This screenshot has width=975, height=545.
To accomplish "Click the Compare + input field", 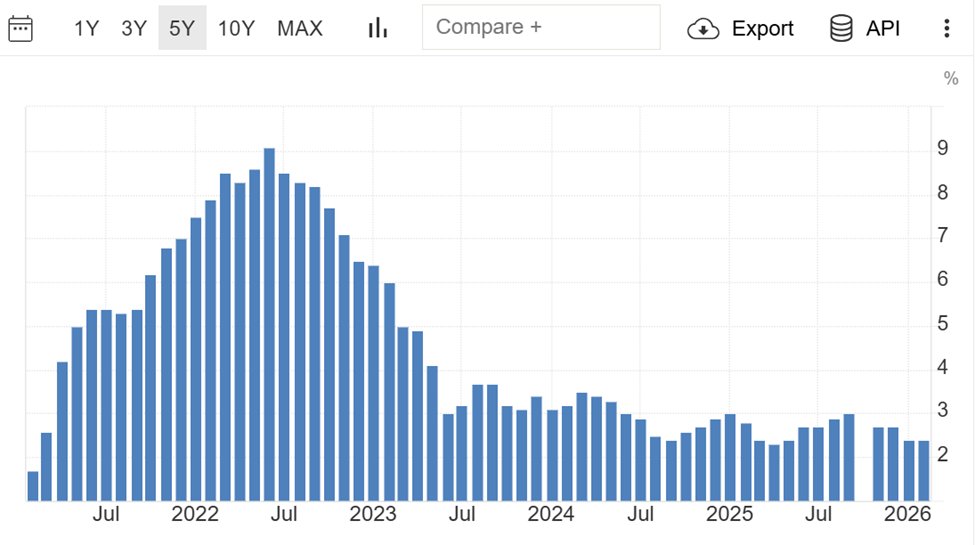I will click(x=541, y=27).
